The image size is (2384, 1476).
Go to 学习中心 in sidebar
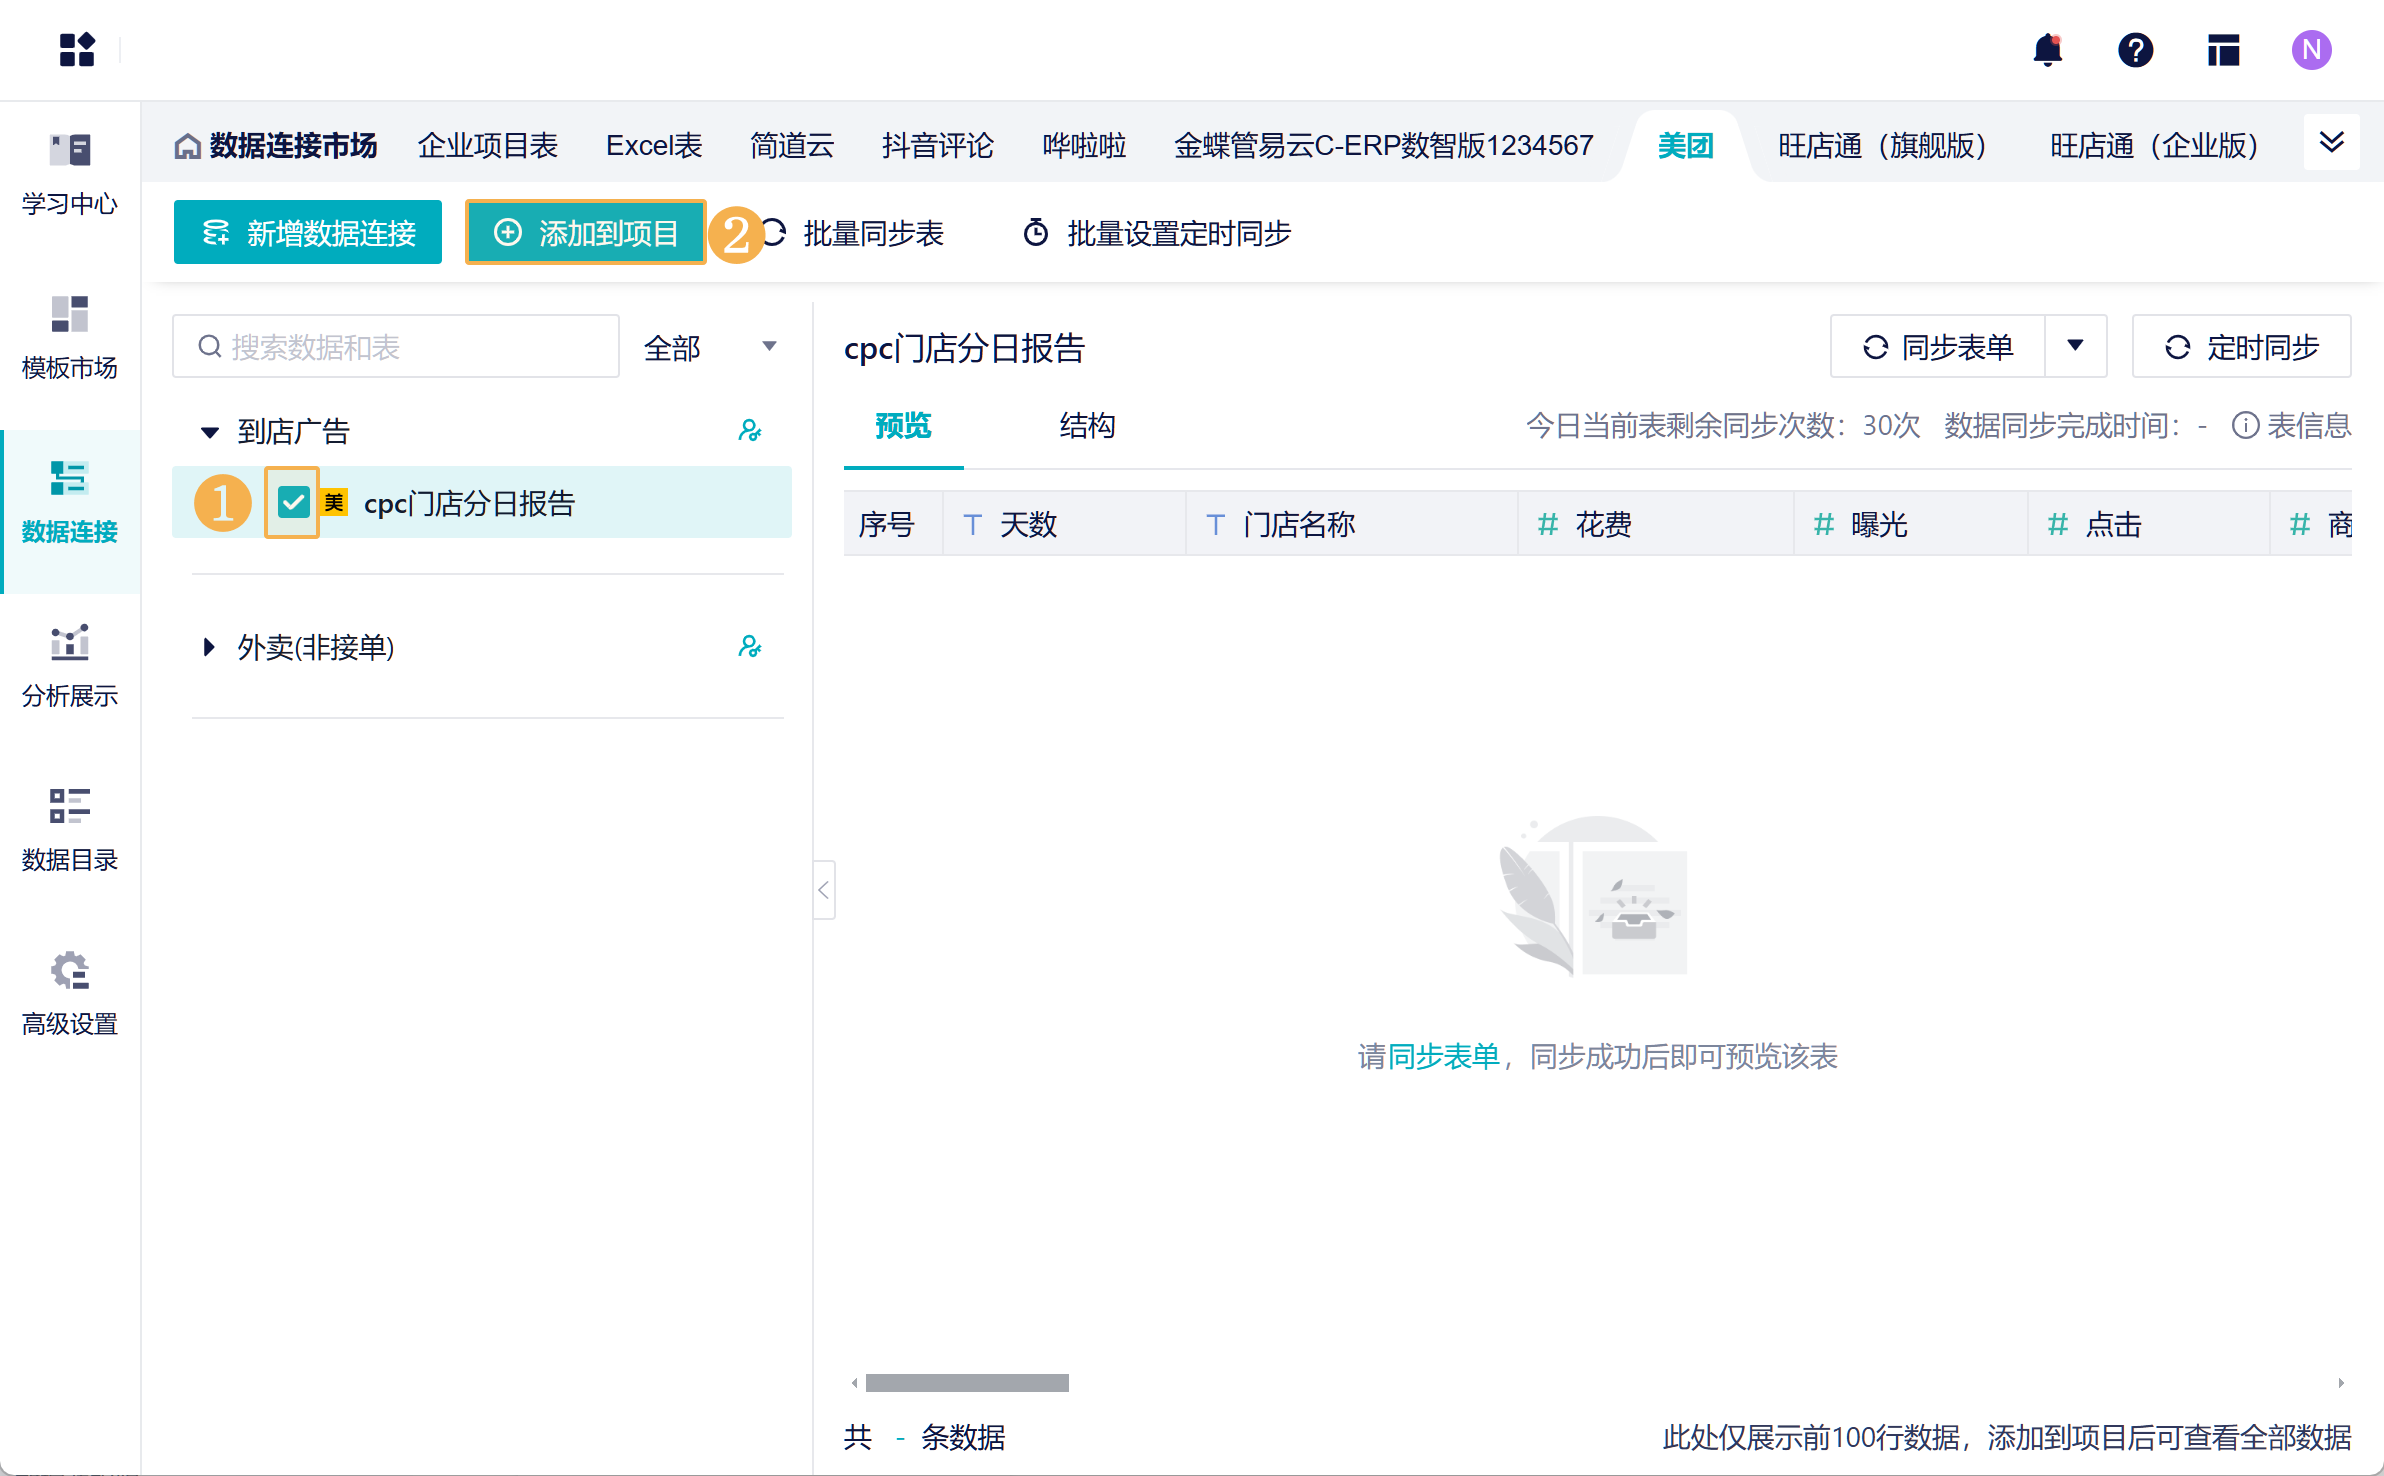[70, 175]
